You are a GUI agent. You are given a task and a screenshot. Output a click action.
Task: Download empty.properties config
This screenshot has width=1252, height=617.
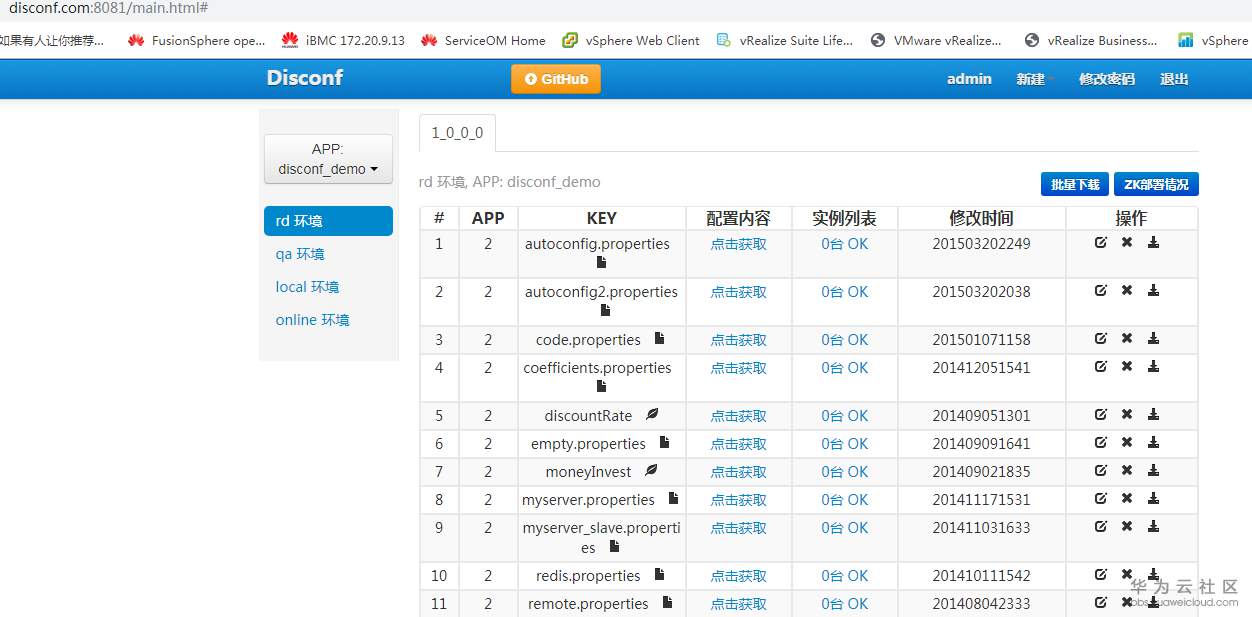(x=1153, y=442)
